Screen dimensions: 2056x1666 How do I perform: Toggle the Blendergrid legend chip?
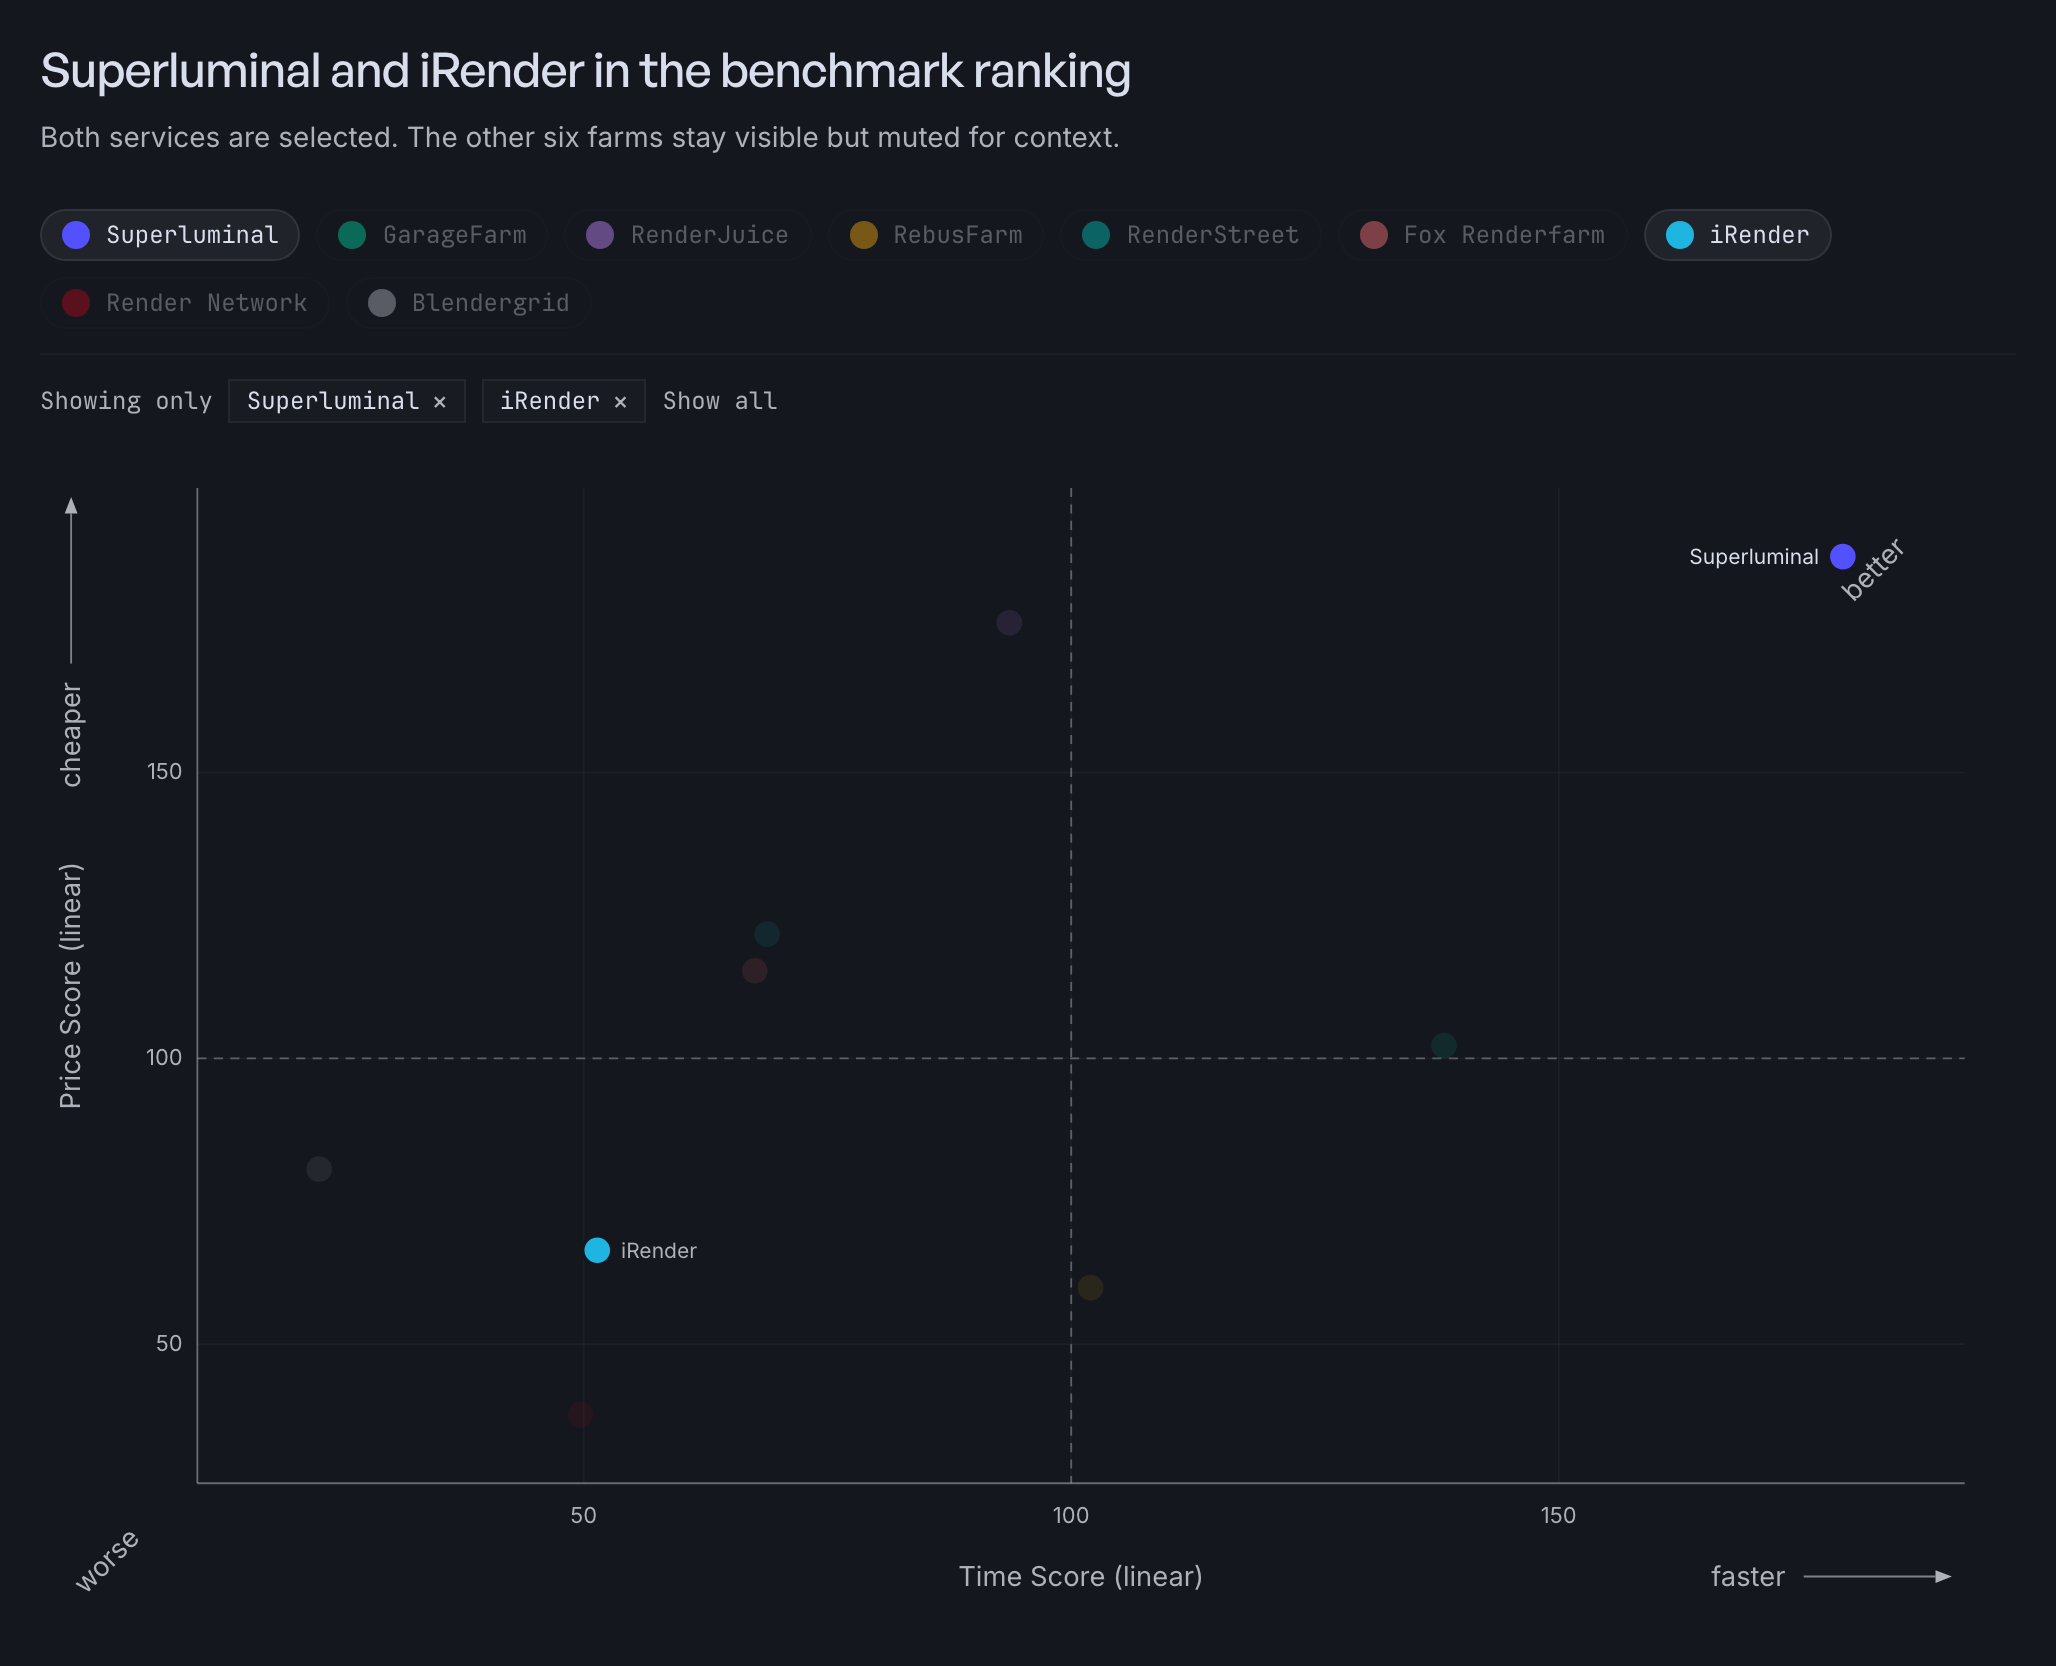tap(469, 303)
